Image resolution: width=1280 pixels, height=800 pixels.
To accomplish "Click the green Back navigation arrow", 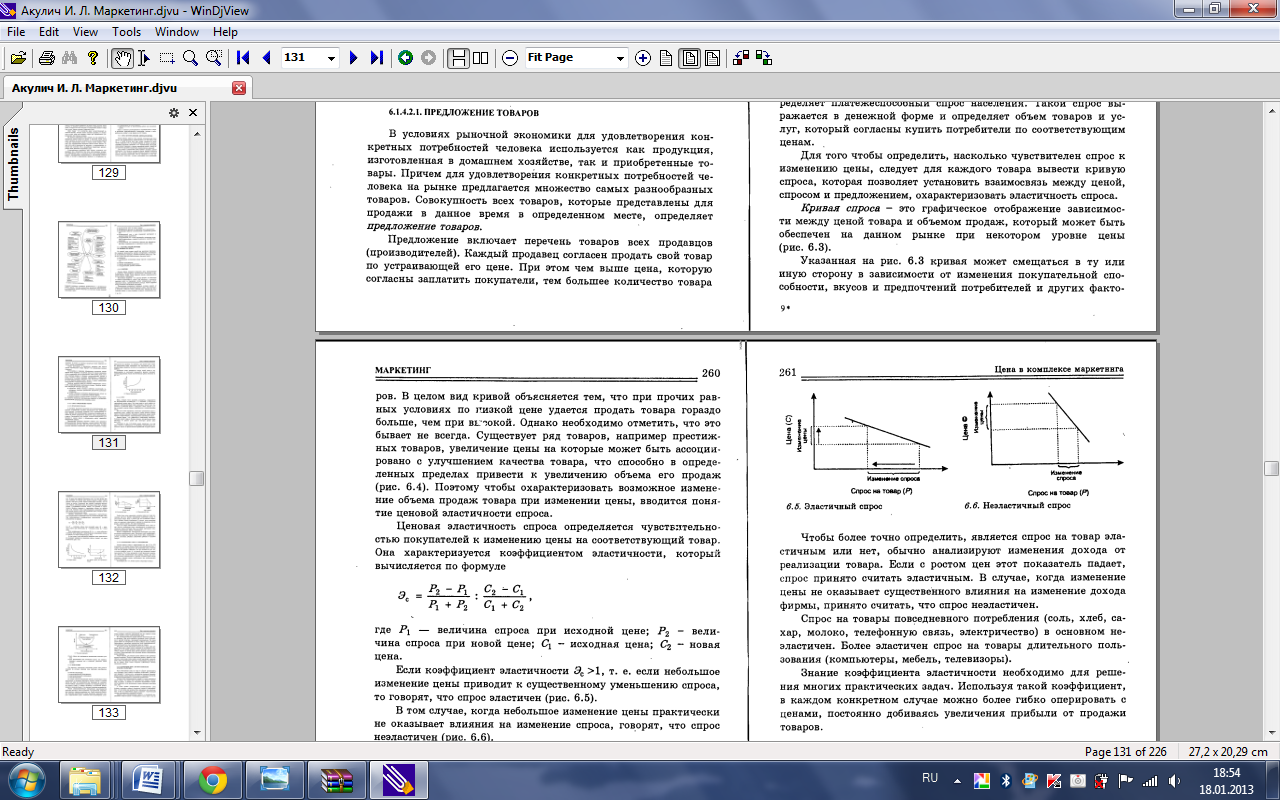I will 405,58.
